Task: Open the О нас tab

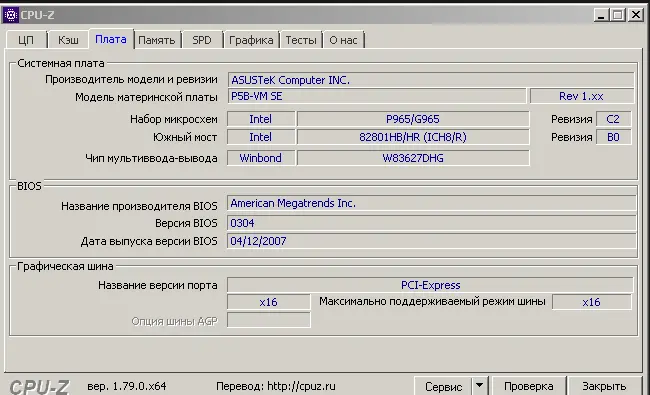Action: pyautogui.click(x=343, y=40)
